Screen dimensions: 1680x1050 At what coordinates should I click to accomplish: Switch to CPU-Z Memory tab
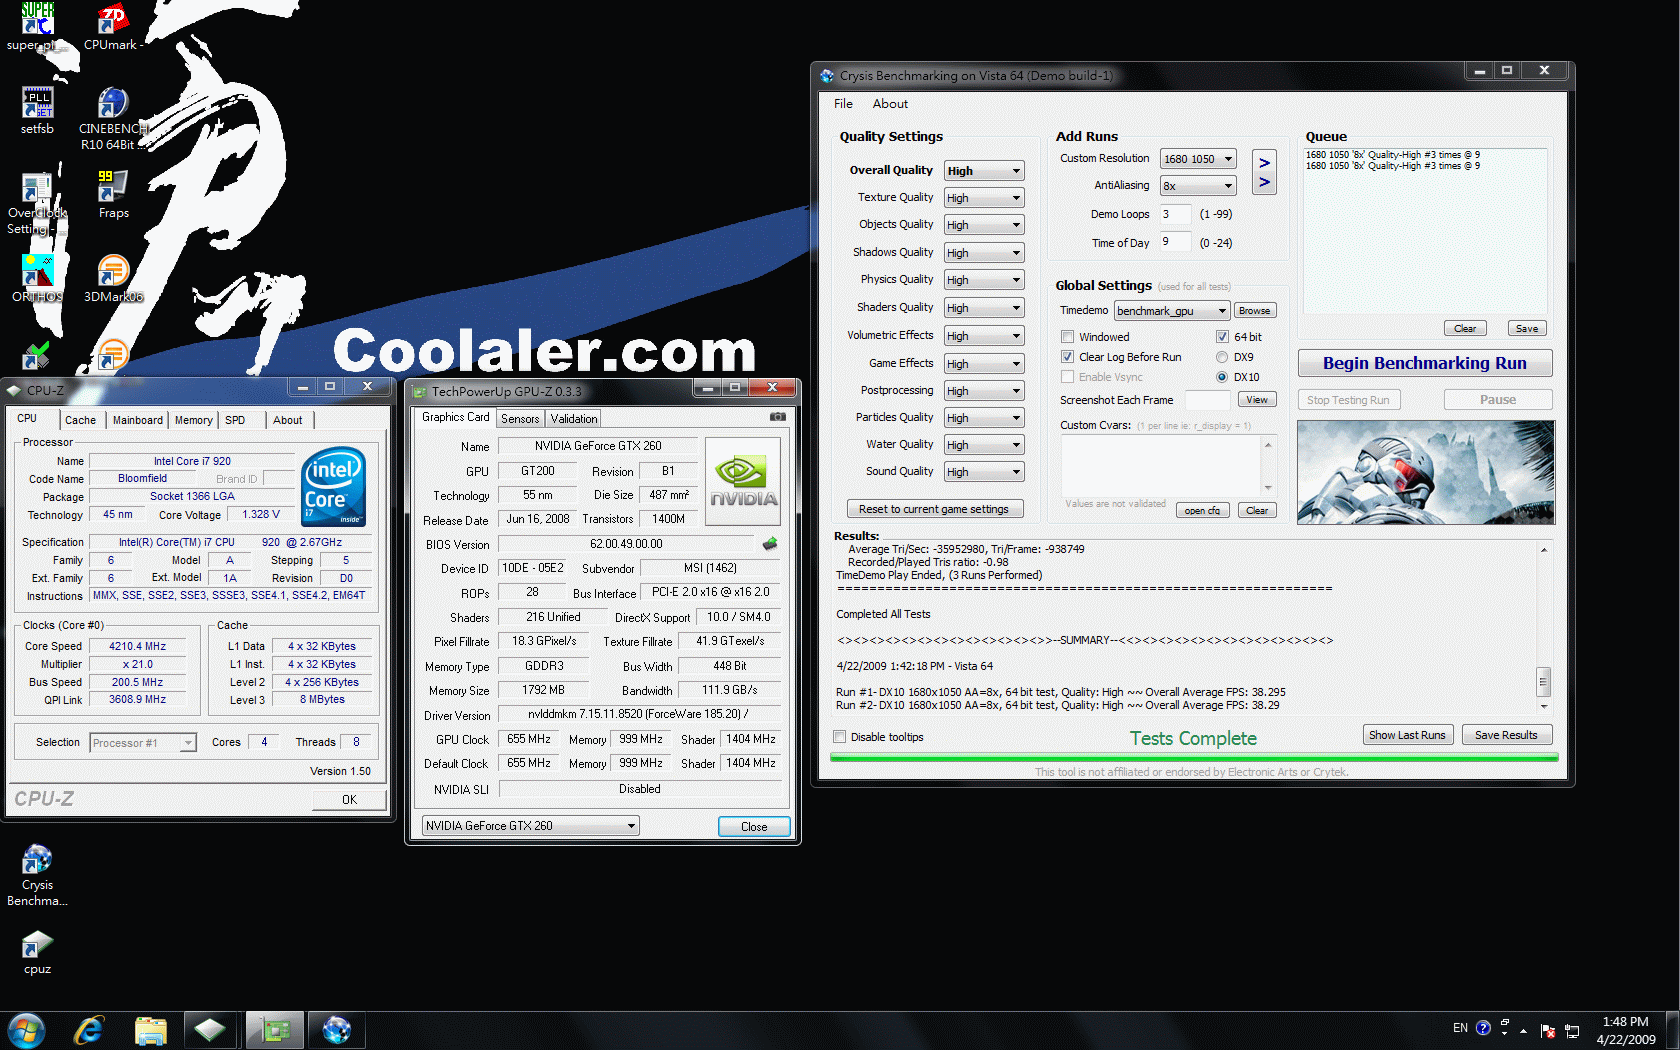tap(193, 420)
